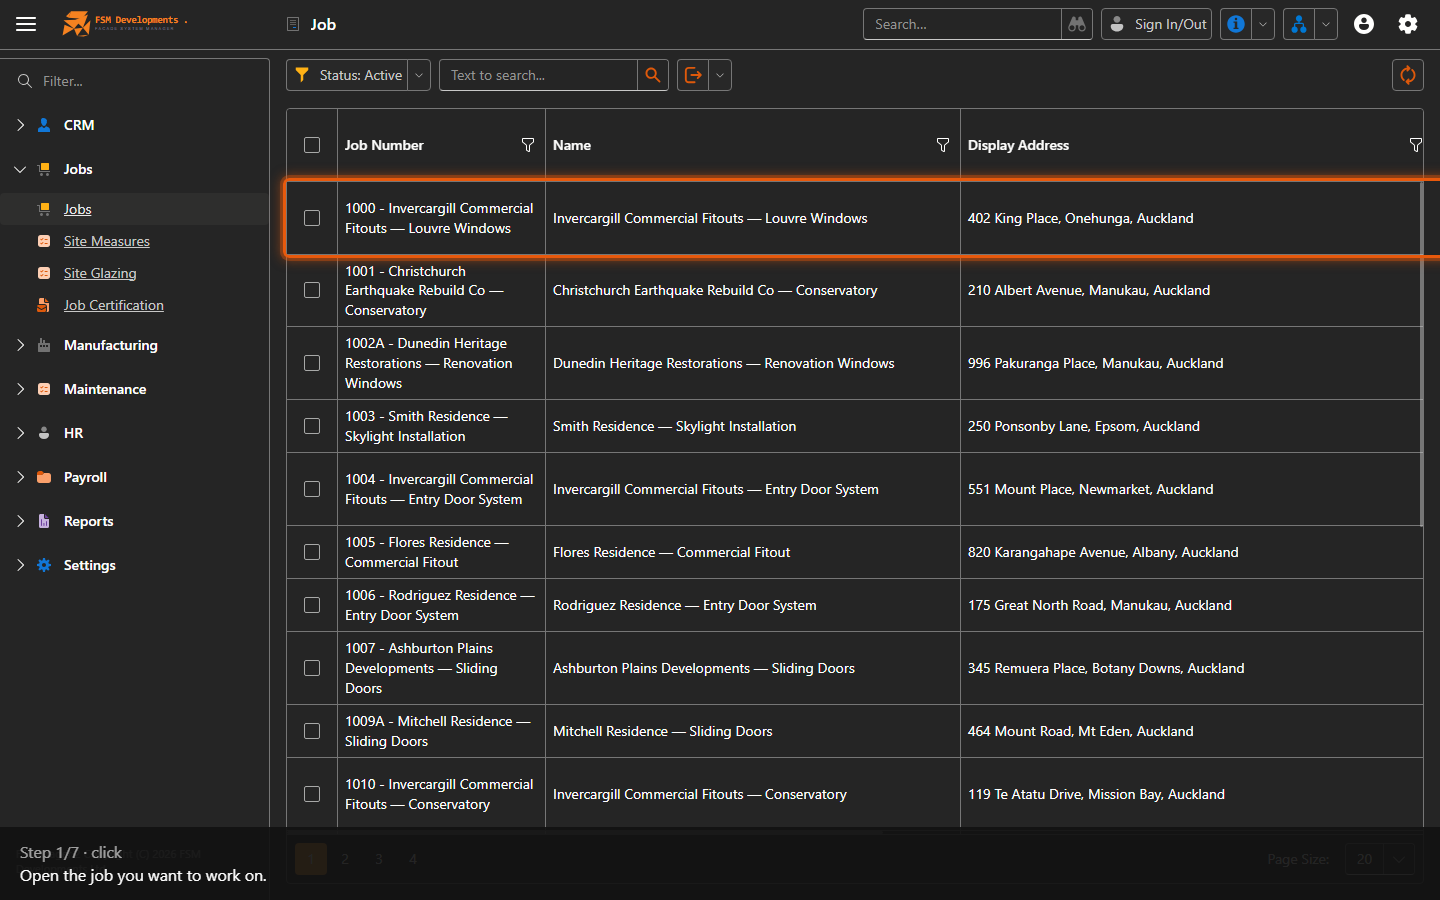Viewport: 1440px width, 900px height.
Task: Check the box for job 1007
Action: click(x=312, y=668)
